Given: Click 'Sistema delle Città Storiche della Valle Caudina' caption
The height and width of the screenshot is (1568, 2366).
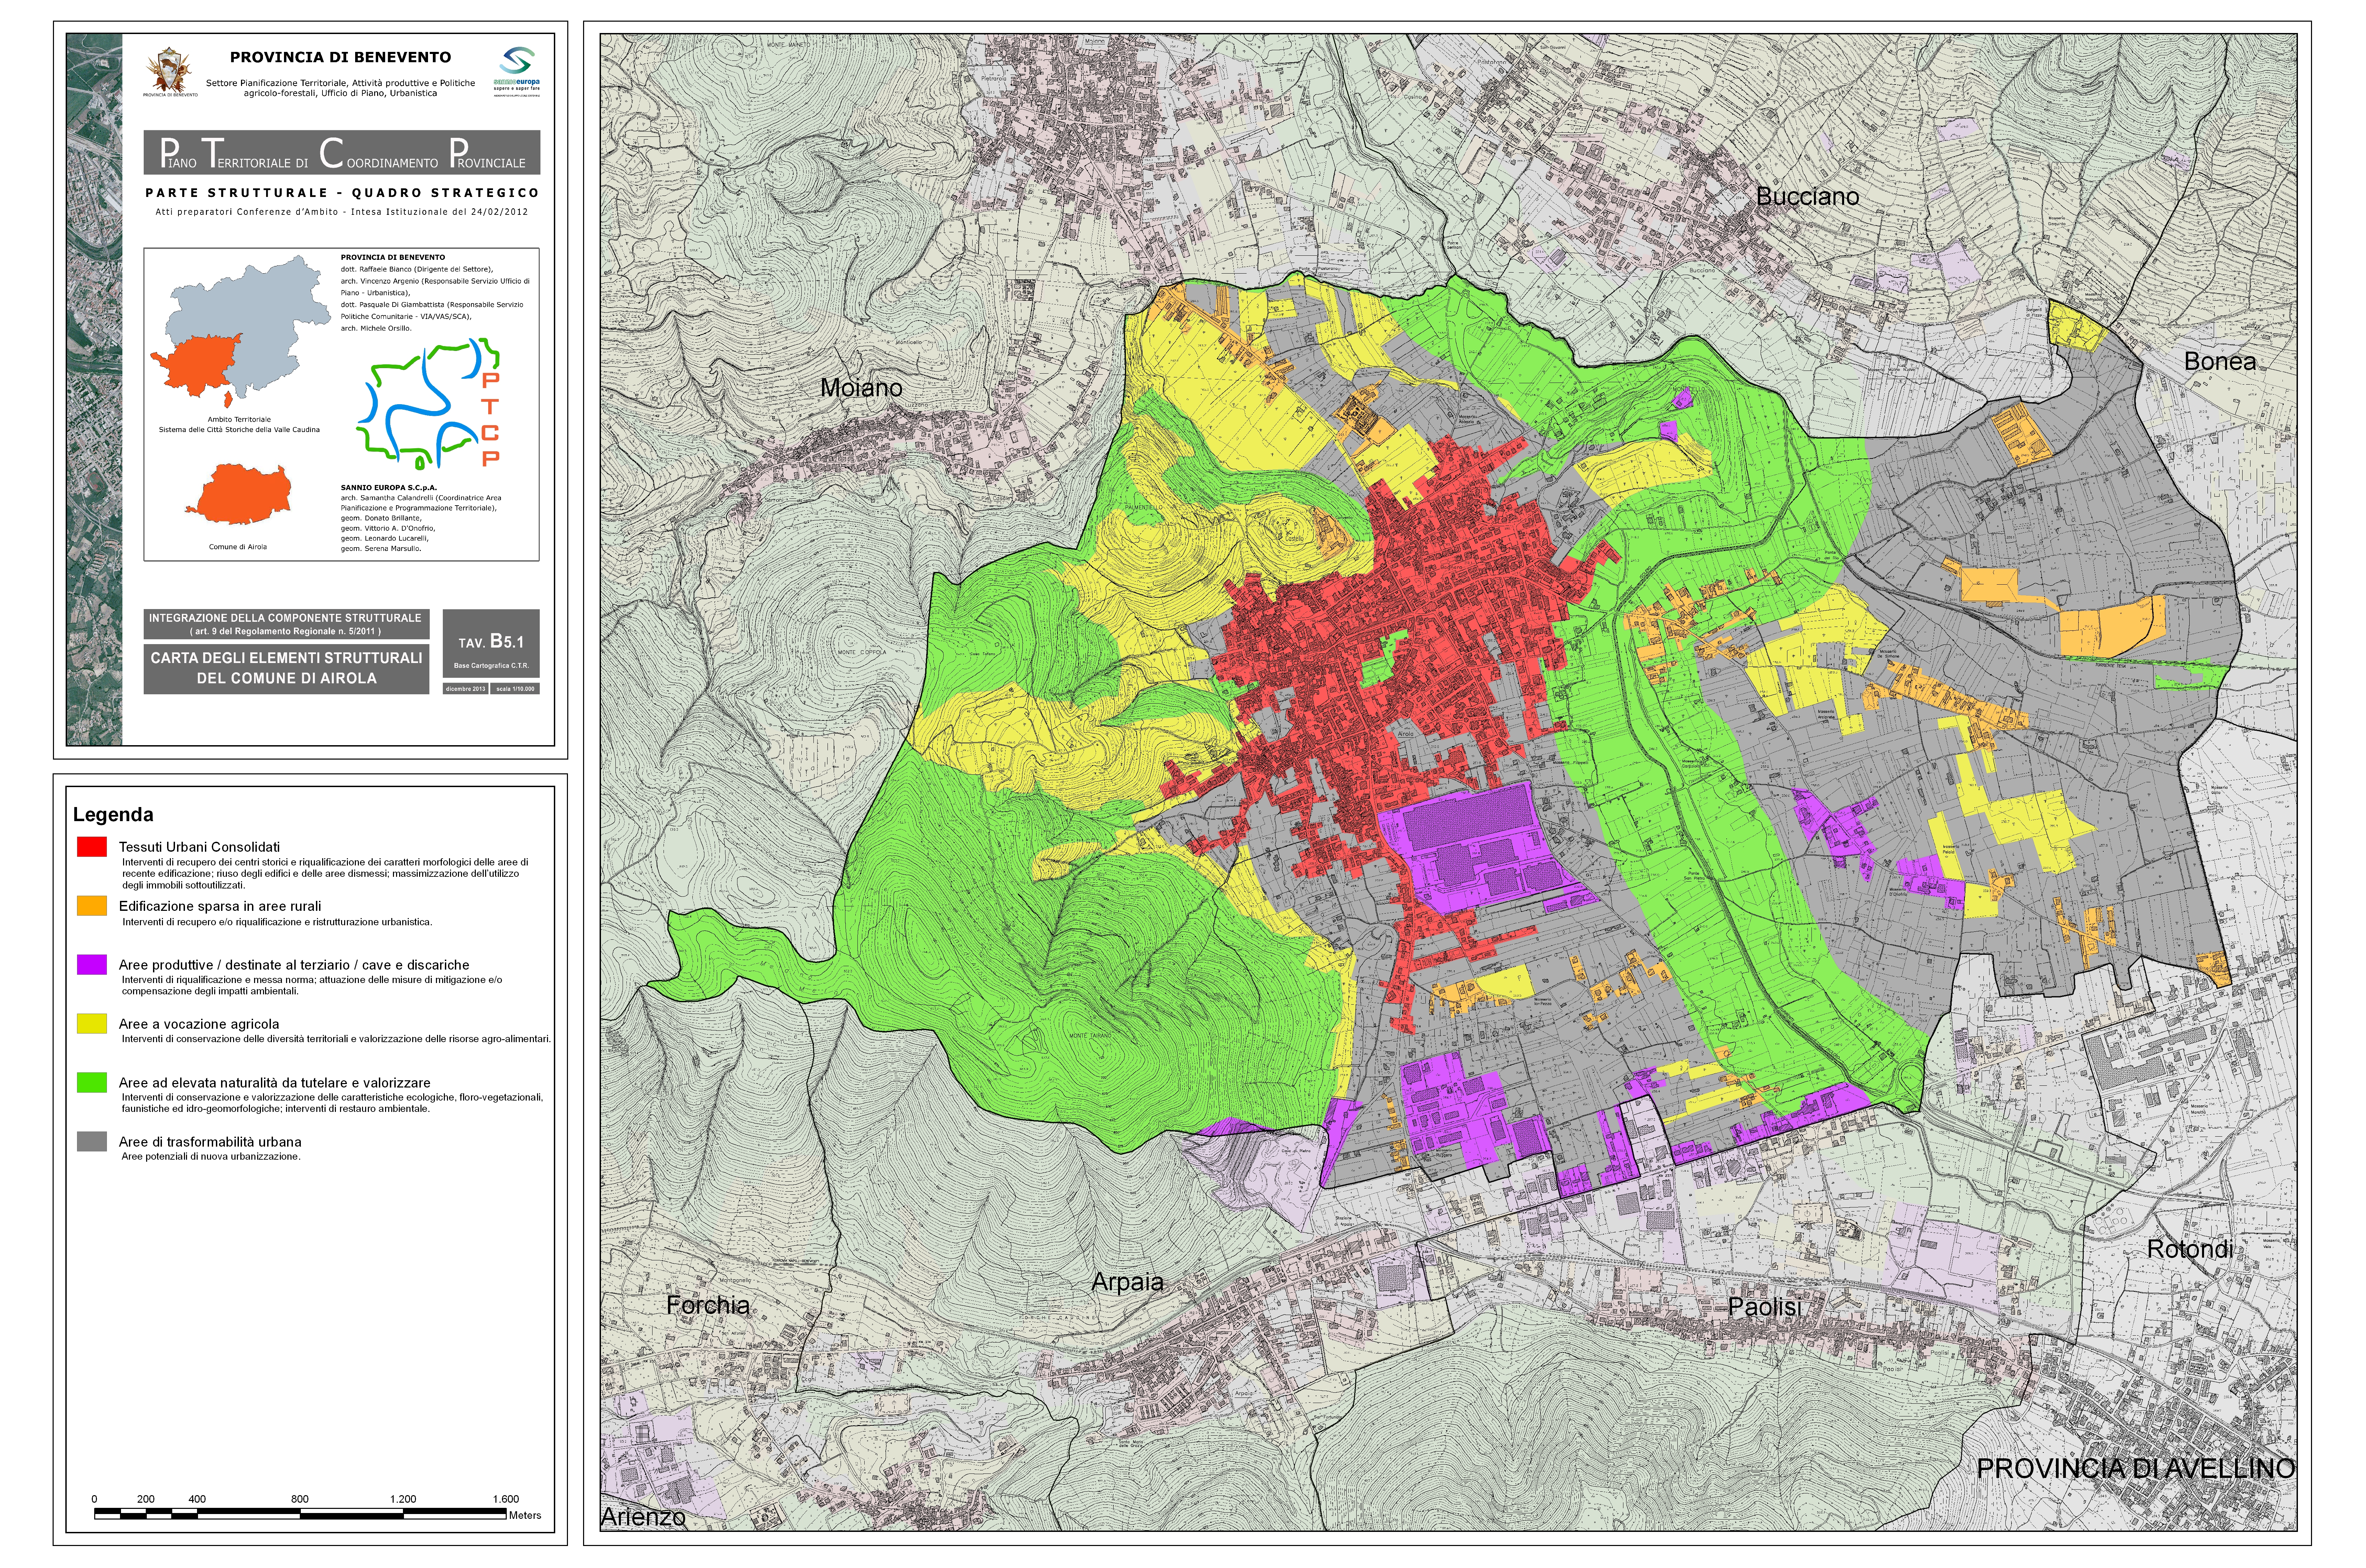Looking at the screenshot, I should (239, 430).
